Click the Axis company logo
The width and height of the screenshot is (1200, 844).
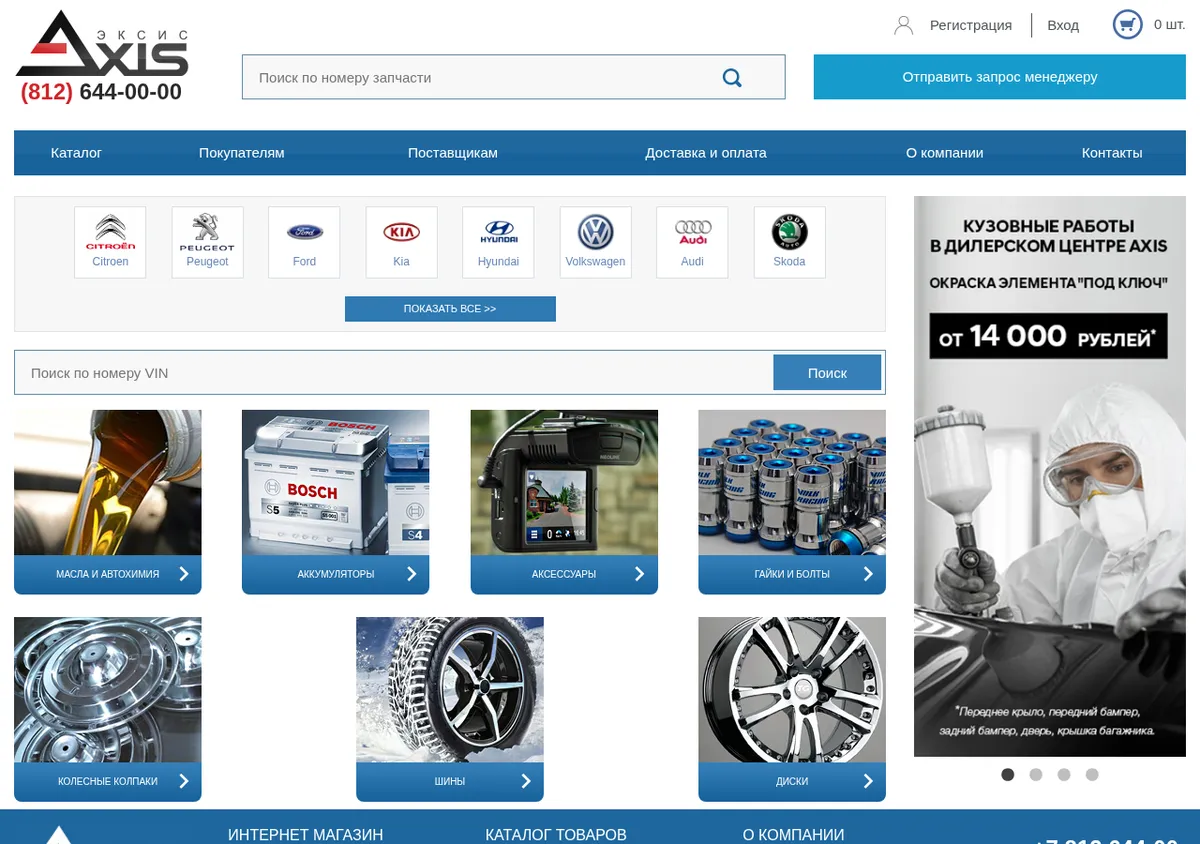(x=102, y=44)
